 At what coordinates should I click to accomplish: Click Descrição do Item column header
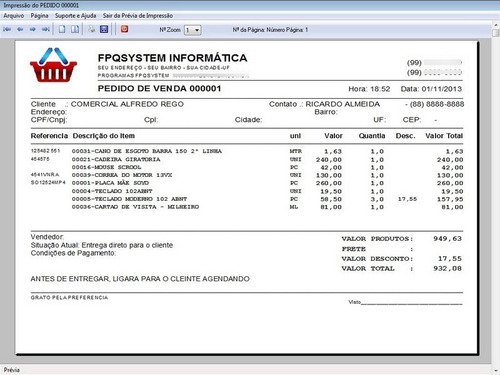[104, 136]
